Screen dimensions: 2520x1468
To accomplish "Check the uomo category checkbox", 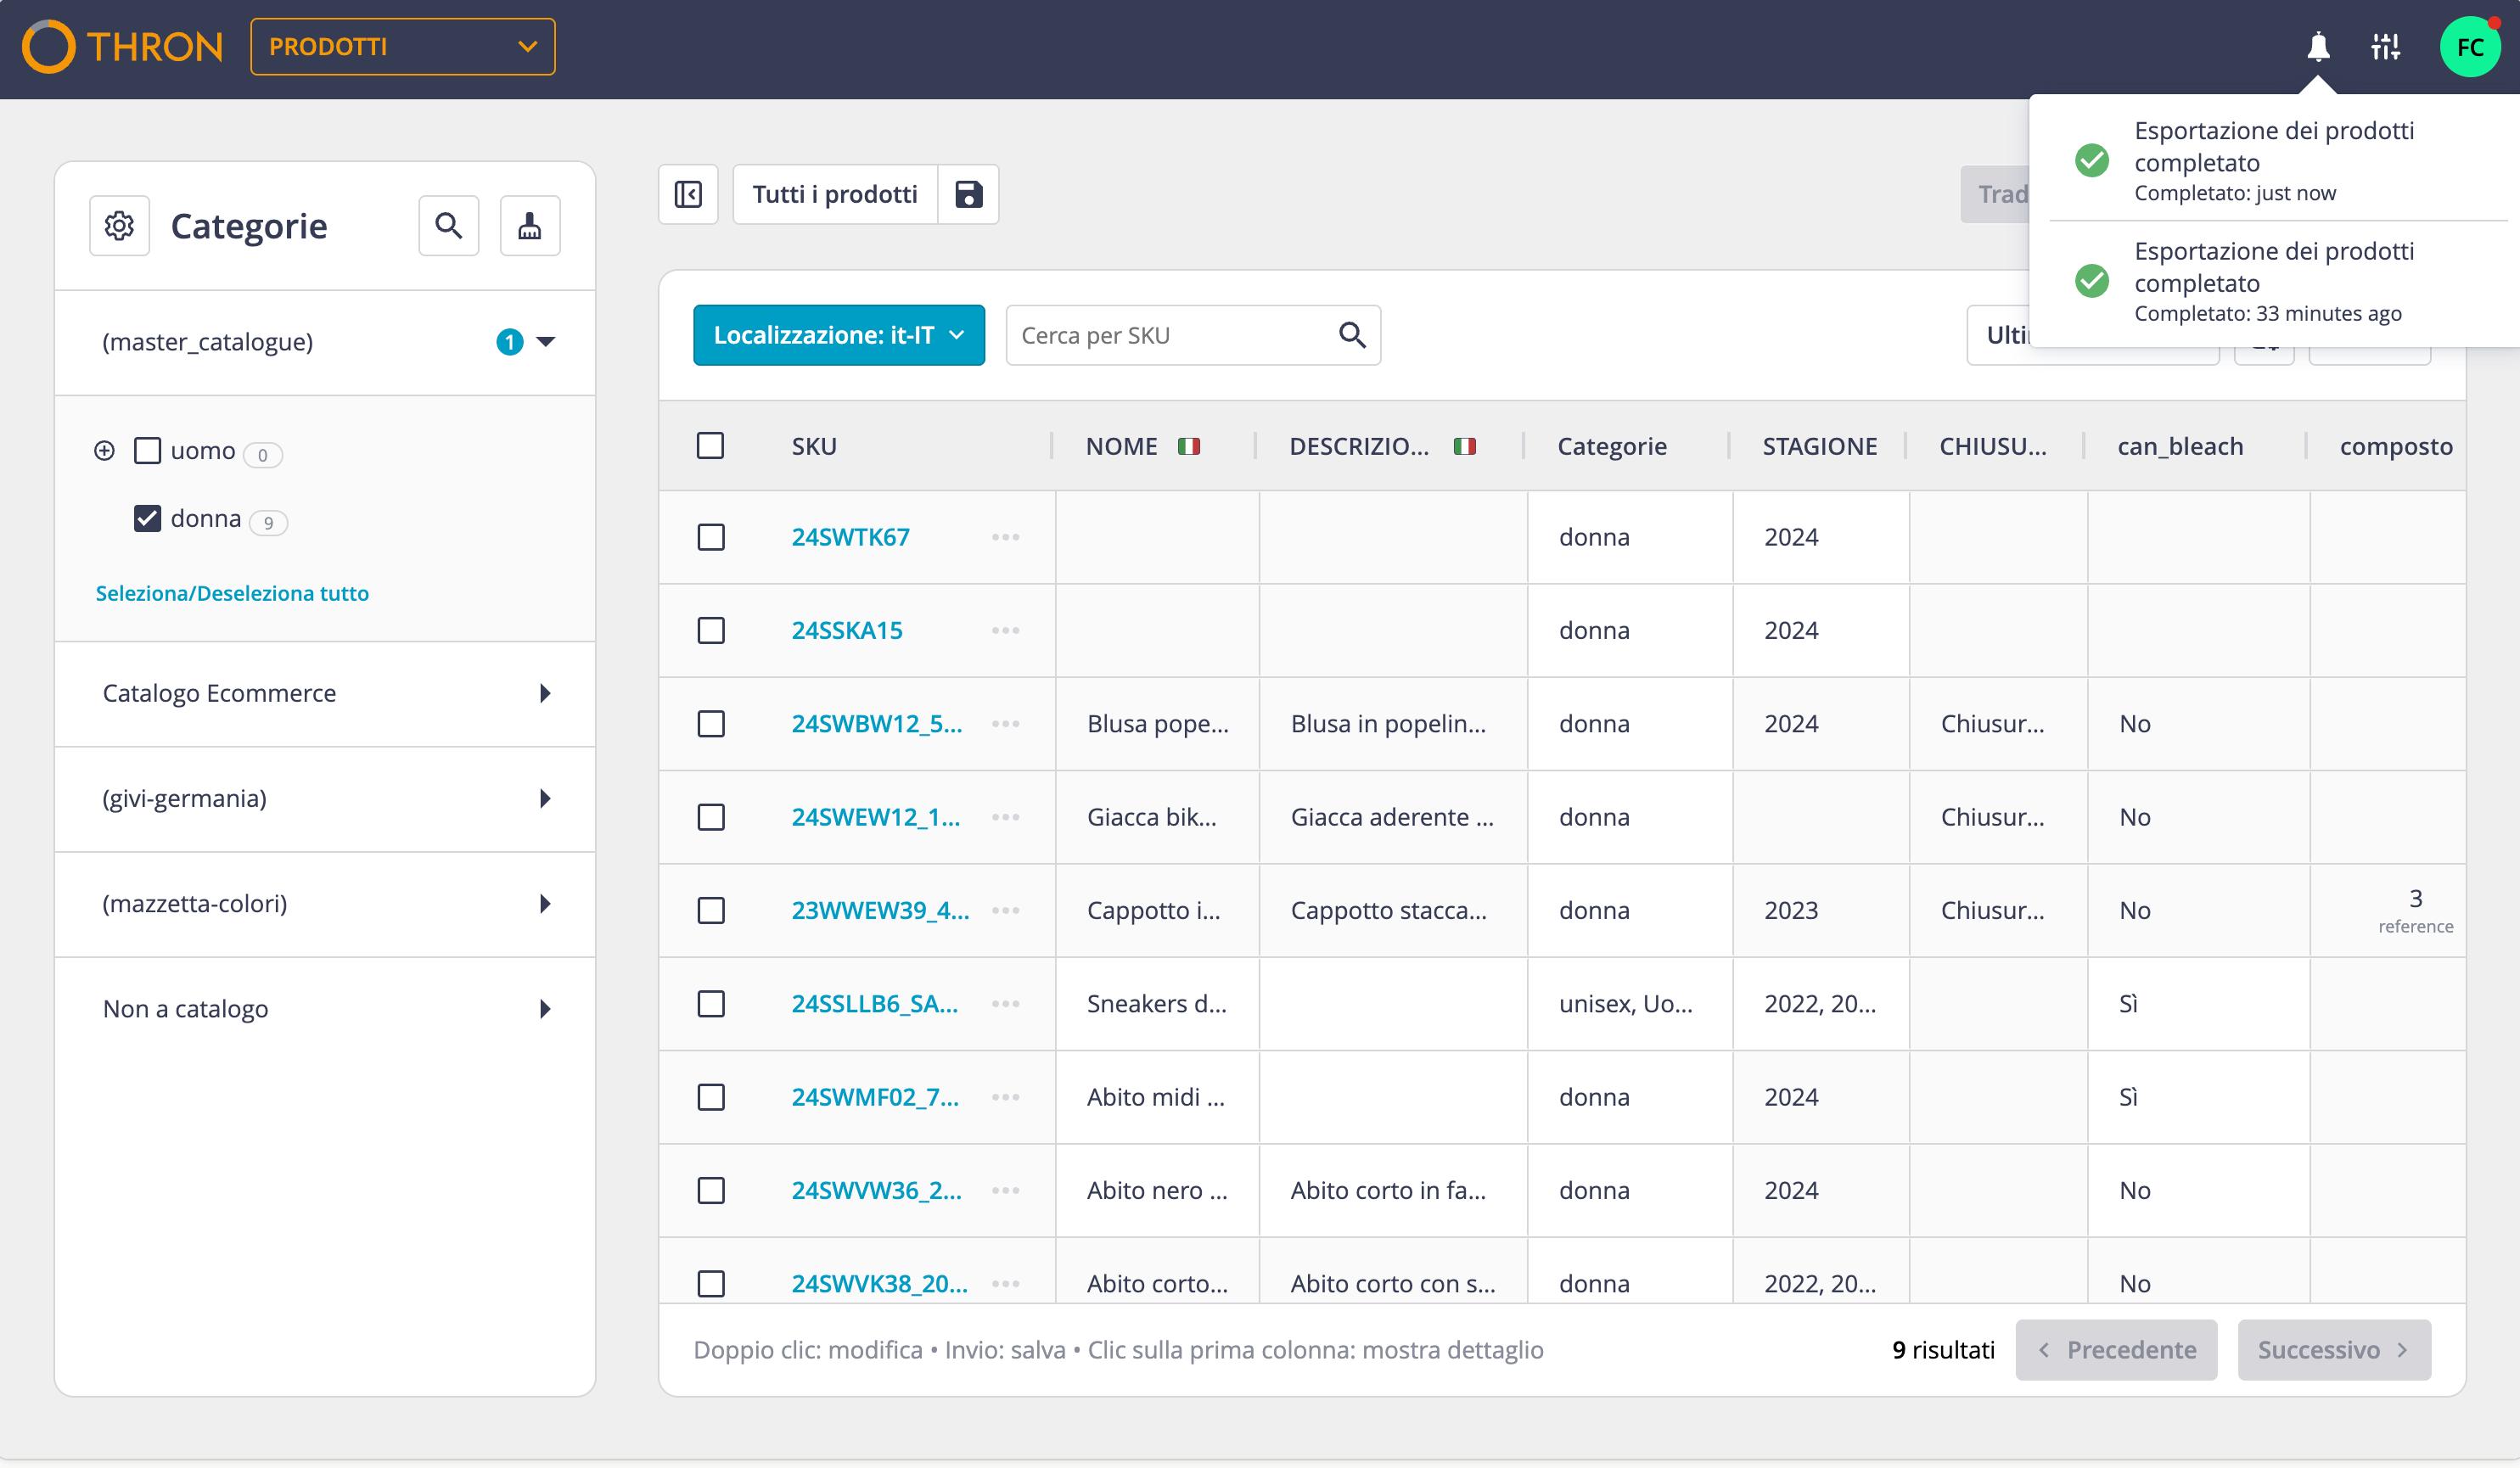I will pyautogui.click(x=147, y=450).
